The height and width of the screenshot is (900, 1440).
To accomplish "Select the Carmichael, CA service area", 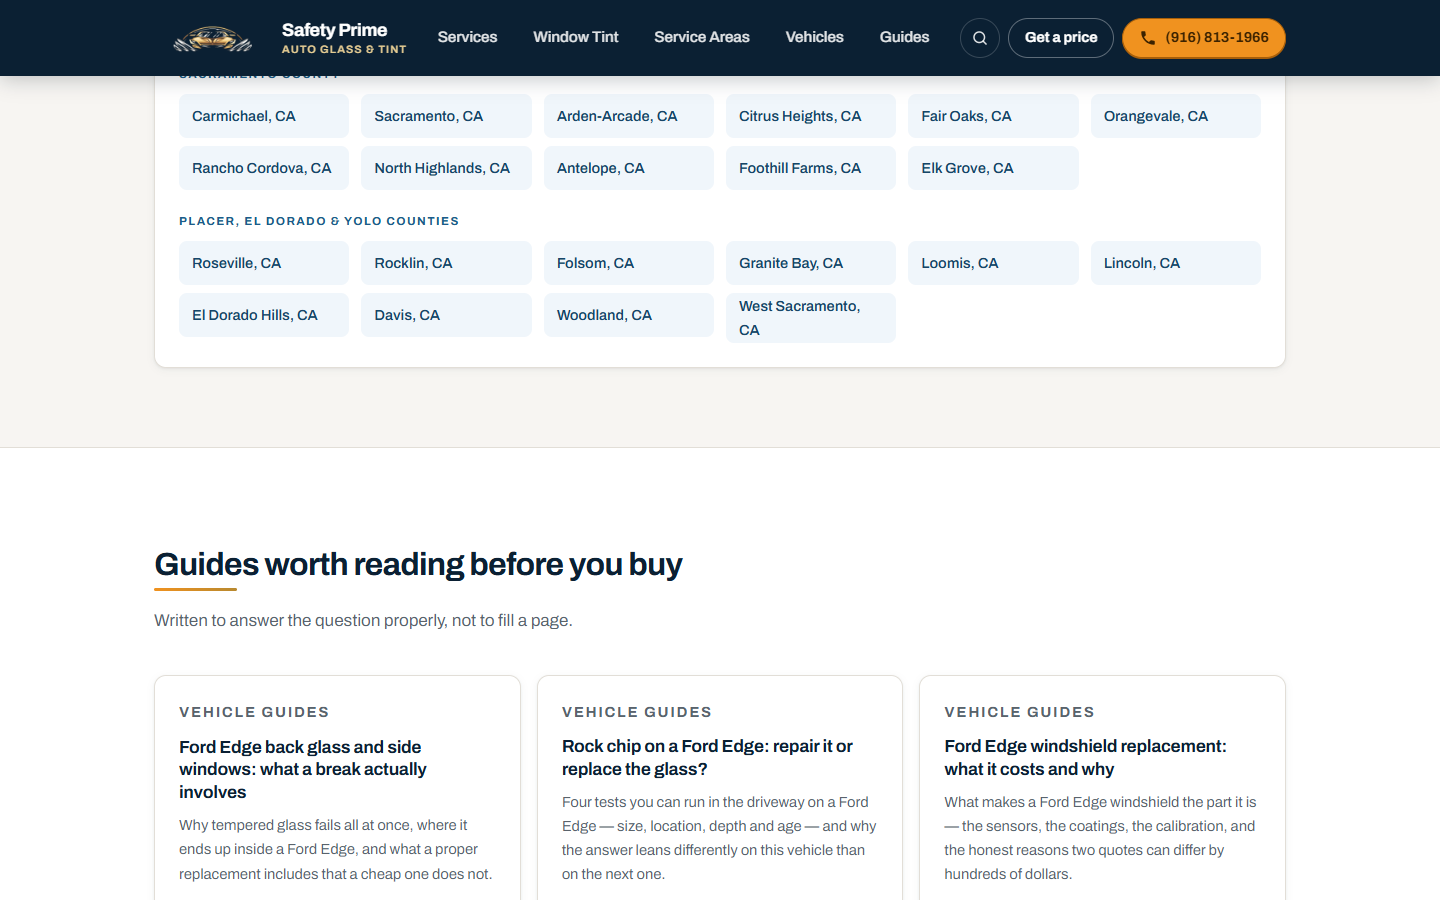I will [264, 116].
